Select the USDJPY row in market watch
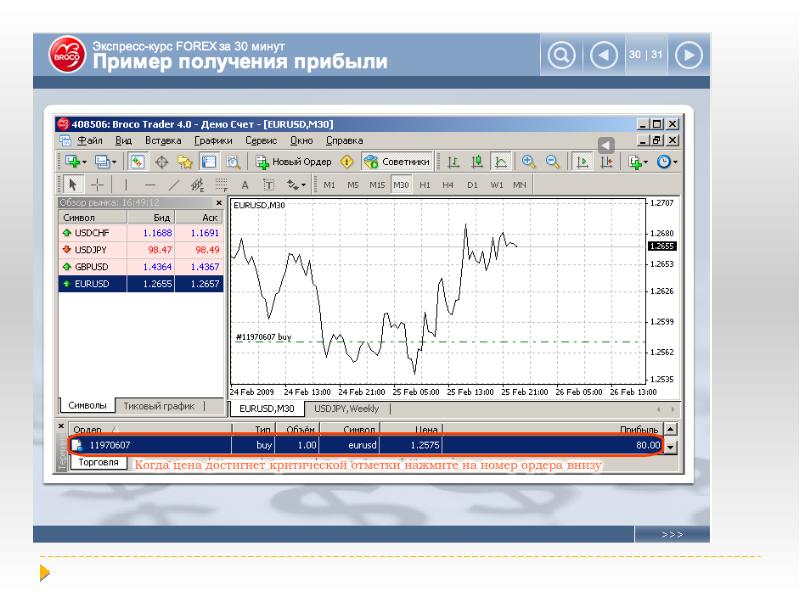Viewport: 800px width, 600px height. tap(141, 249)
